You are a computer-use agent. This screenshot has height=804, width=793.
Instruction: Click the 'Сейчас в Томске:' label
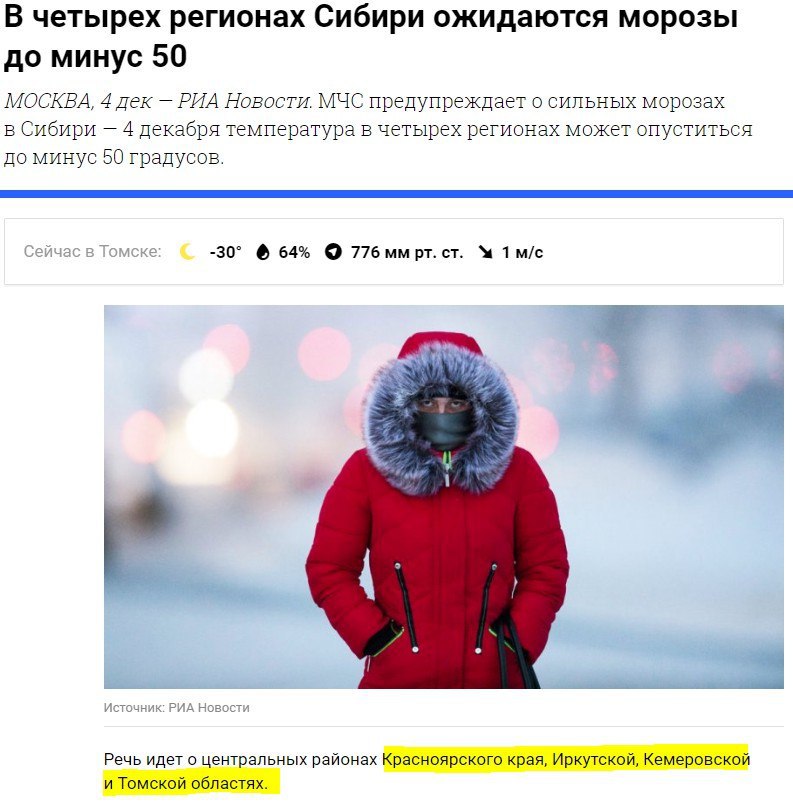coord(92,252)
